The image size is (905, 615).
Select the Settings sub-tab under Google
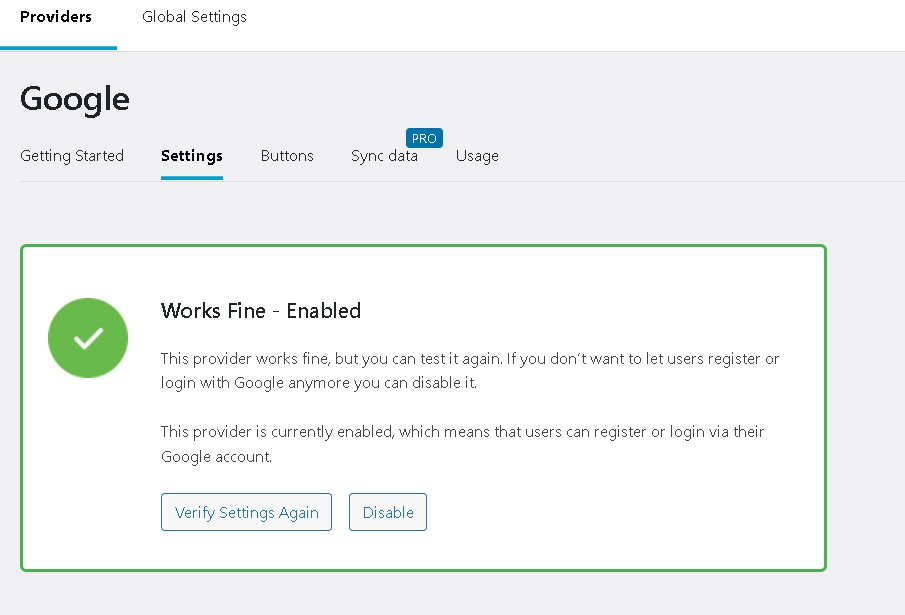tap(191, 156)
